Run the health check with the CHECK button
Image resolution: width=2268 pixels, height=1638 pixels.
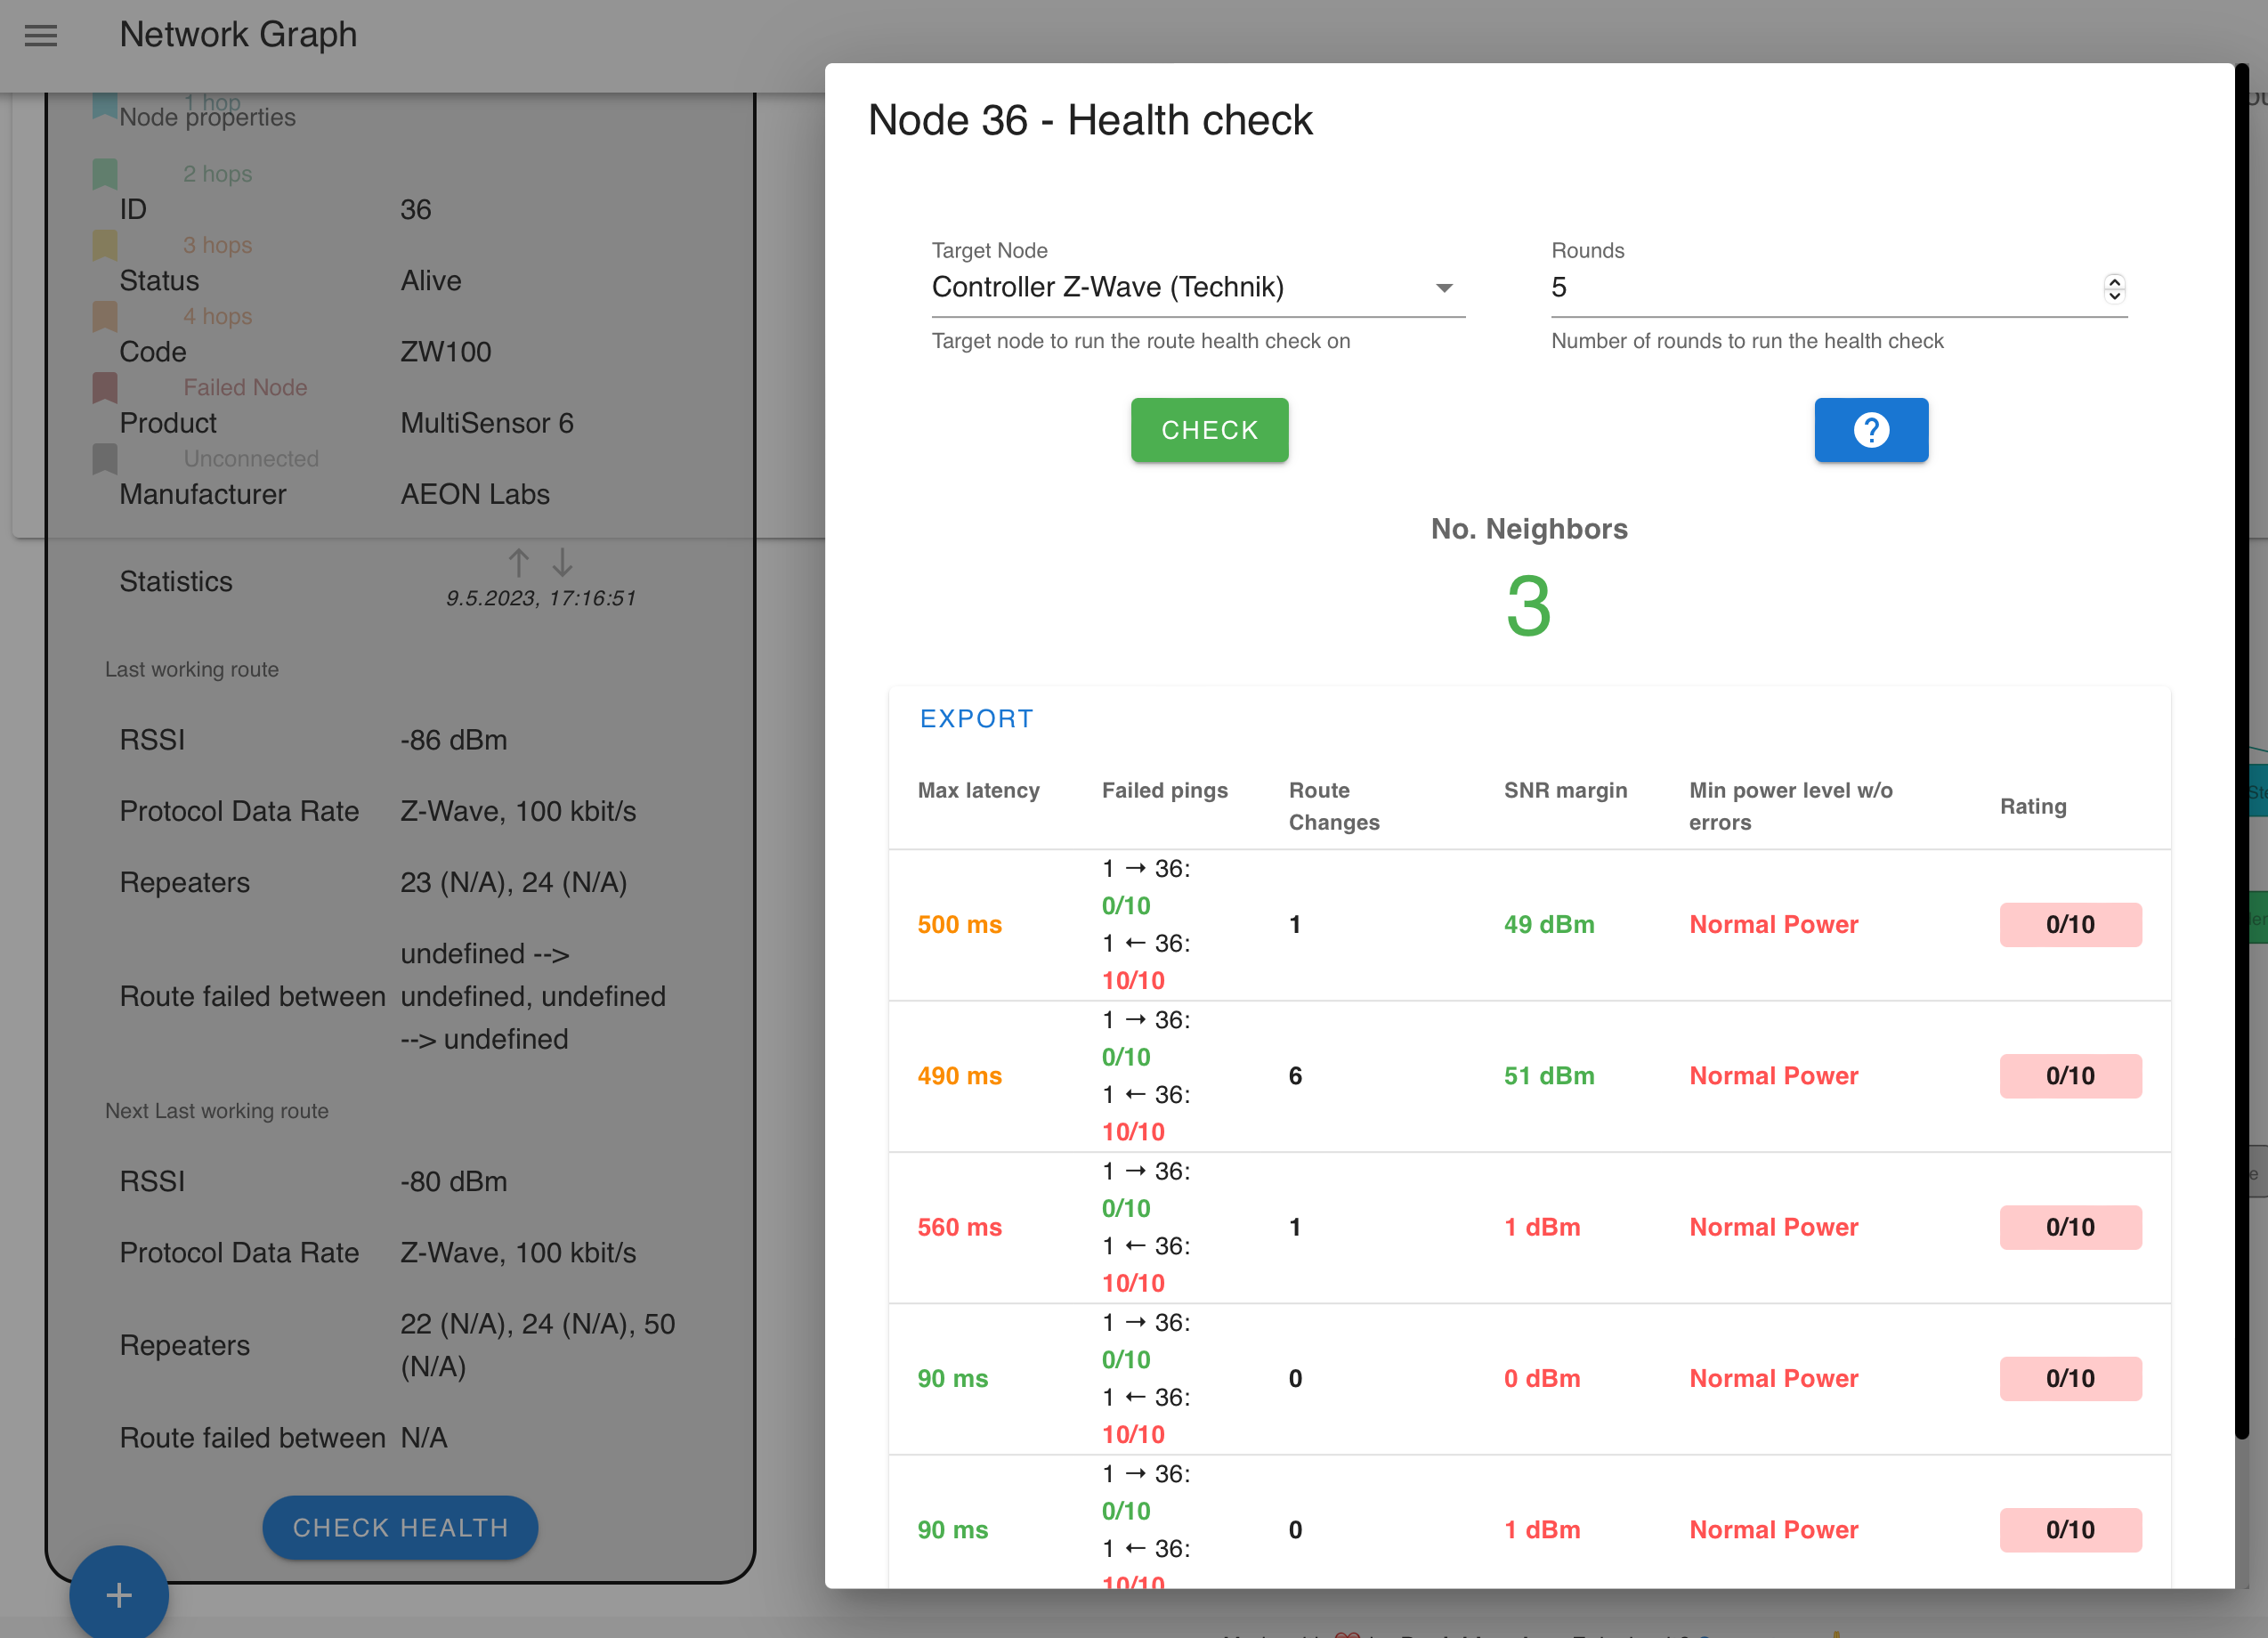coord(1209,430)
